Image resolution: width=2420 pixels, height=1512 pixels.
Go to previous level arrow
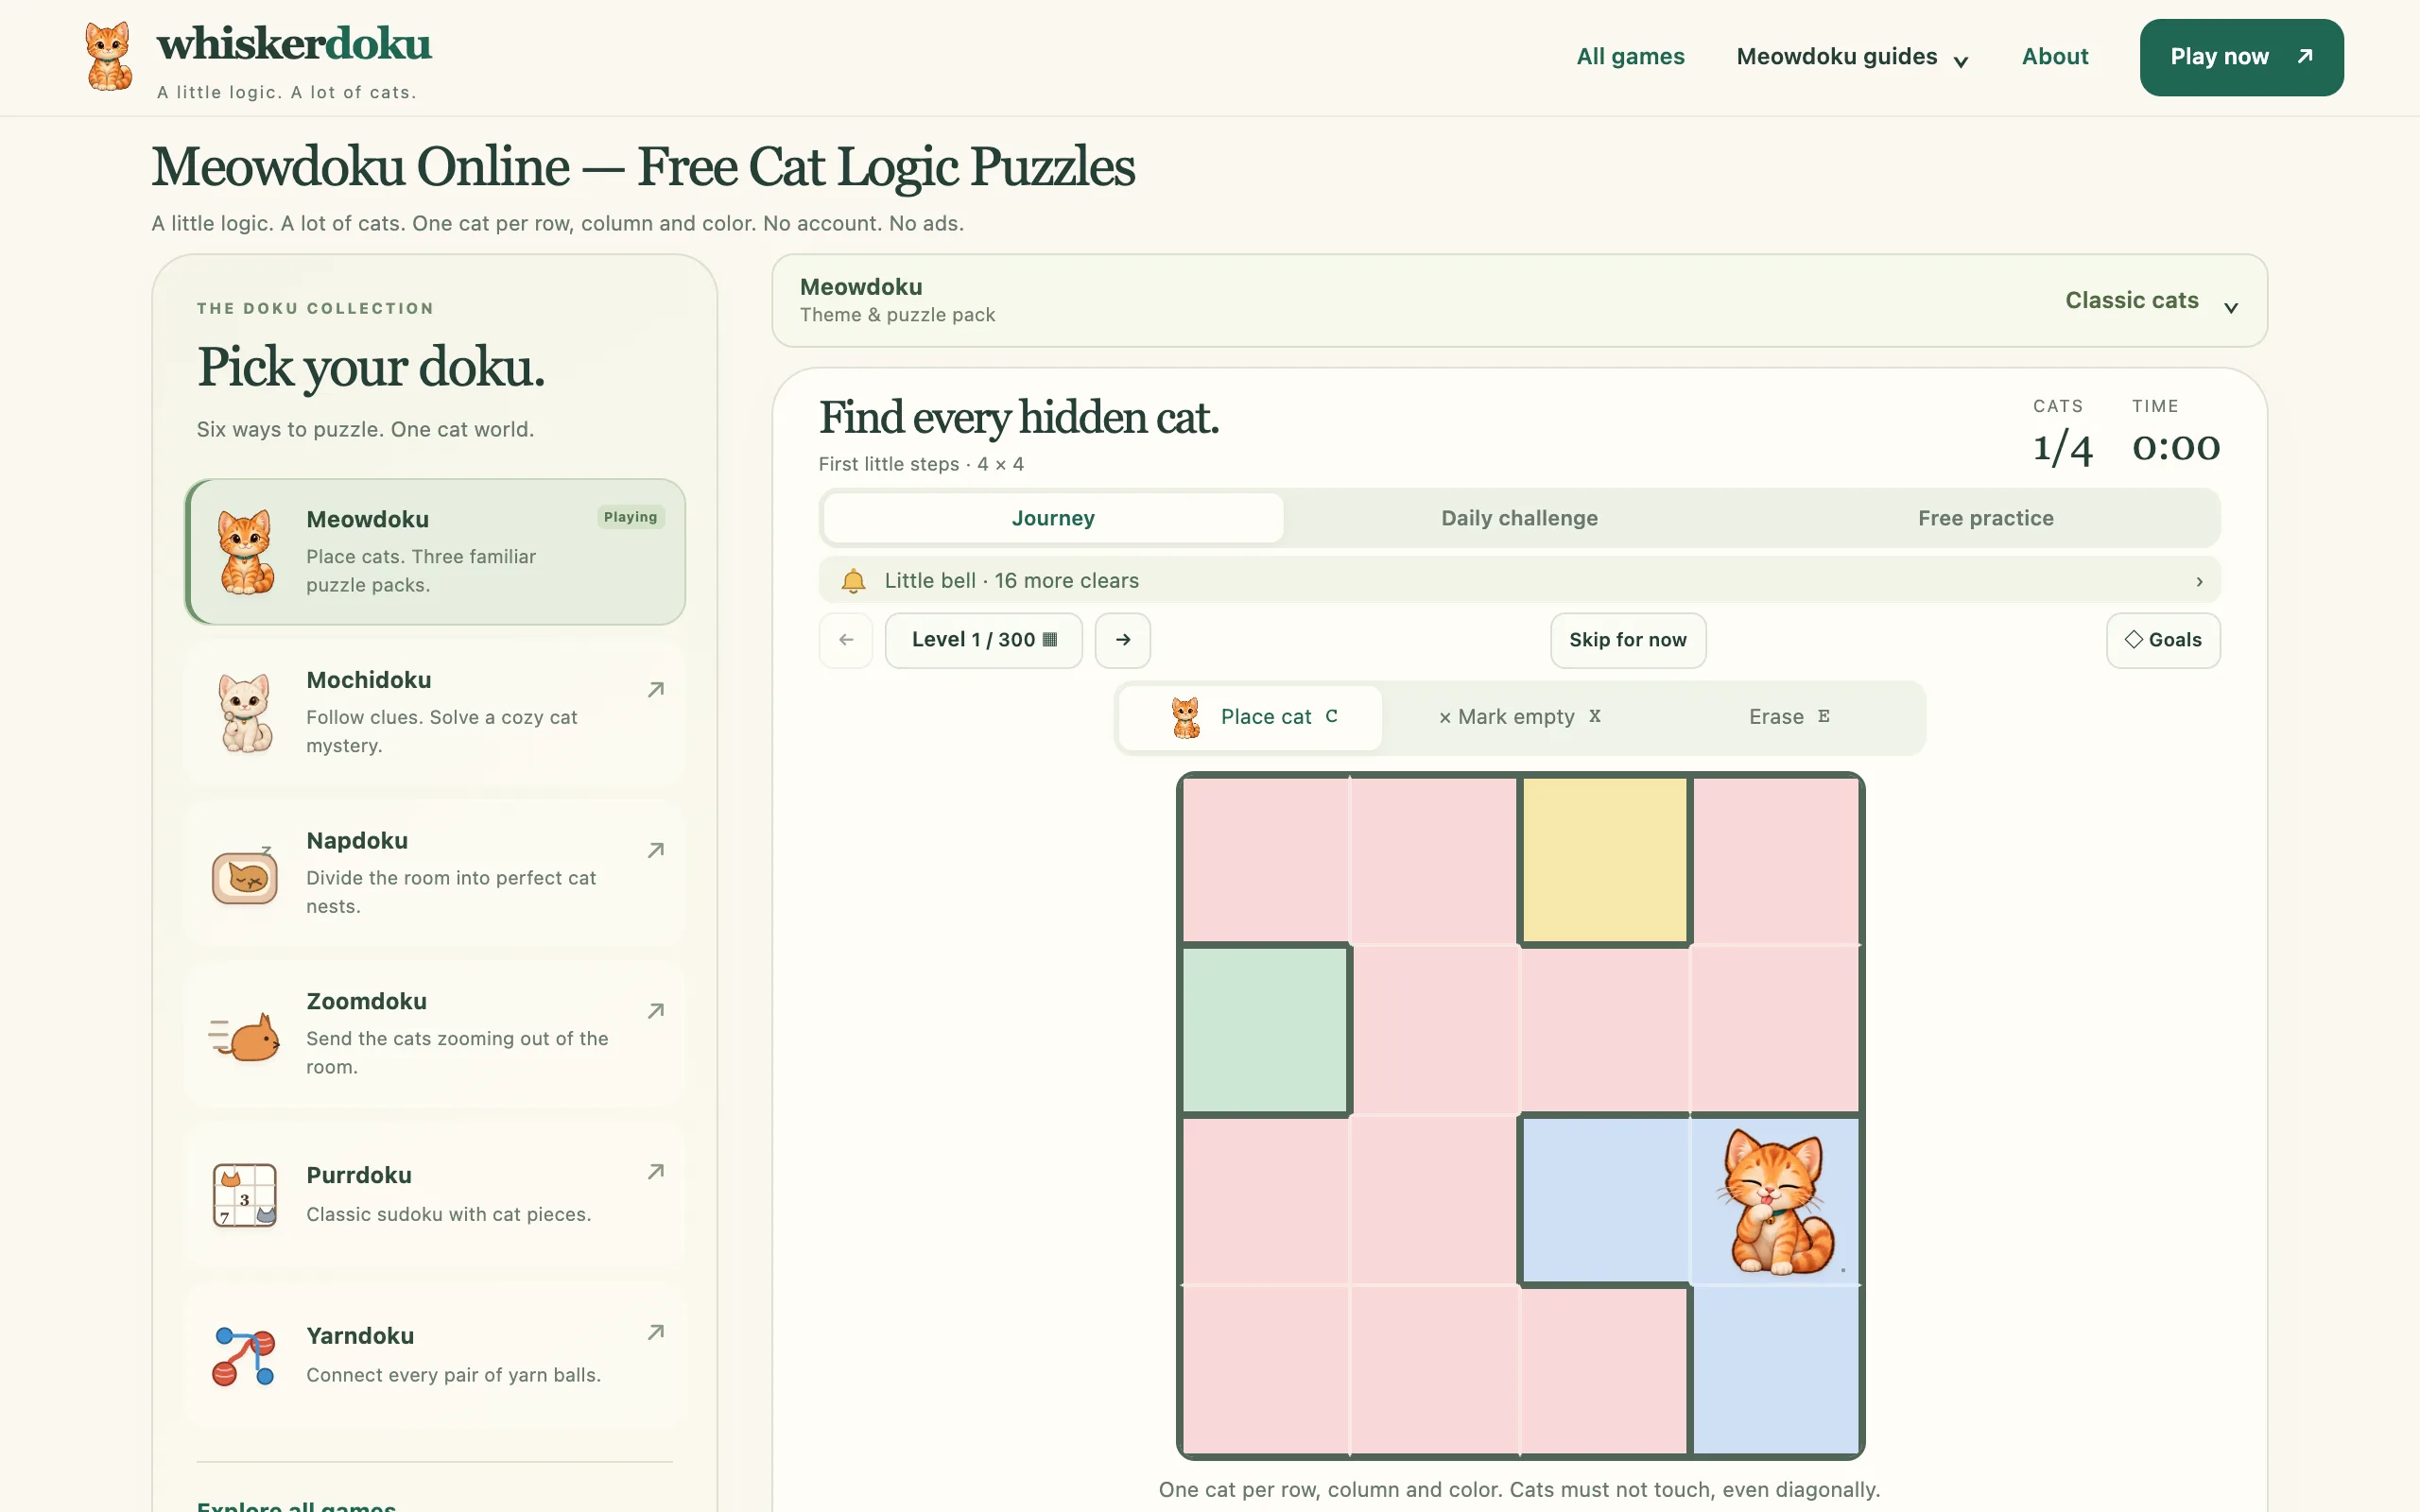[x=846, y=640]
